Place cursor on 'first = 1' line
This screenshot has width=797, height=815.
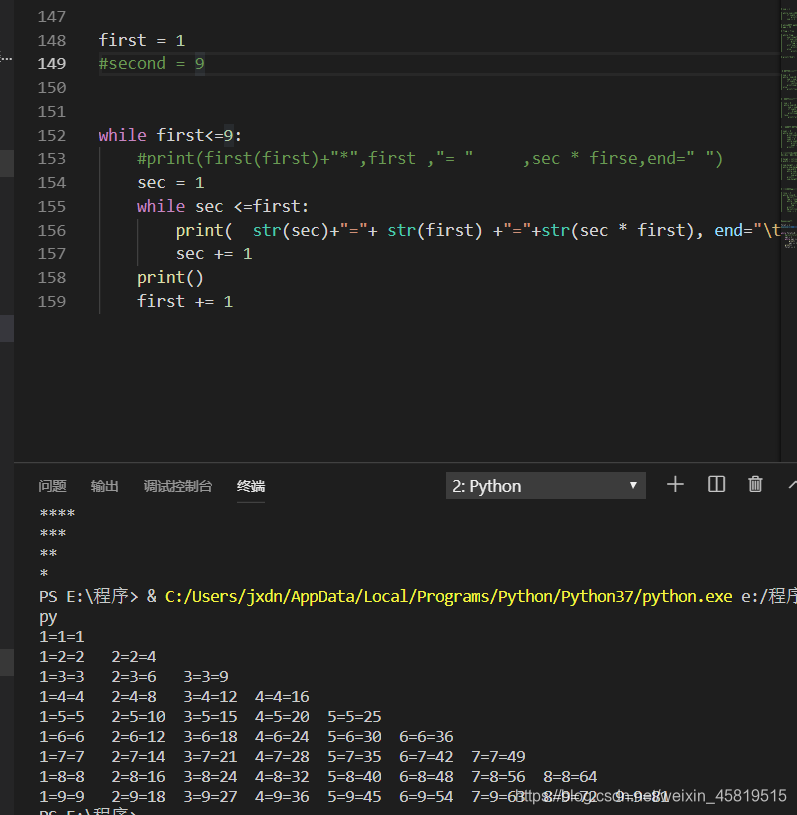142,40
